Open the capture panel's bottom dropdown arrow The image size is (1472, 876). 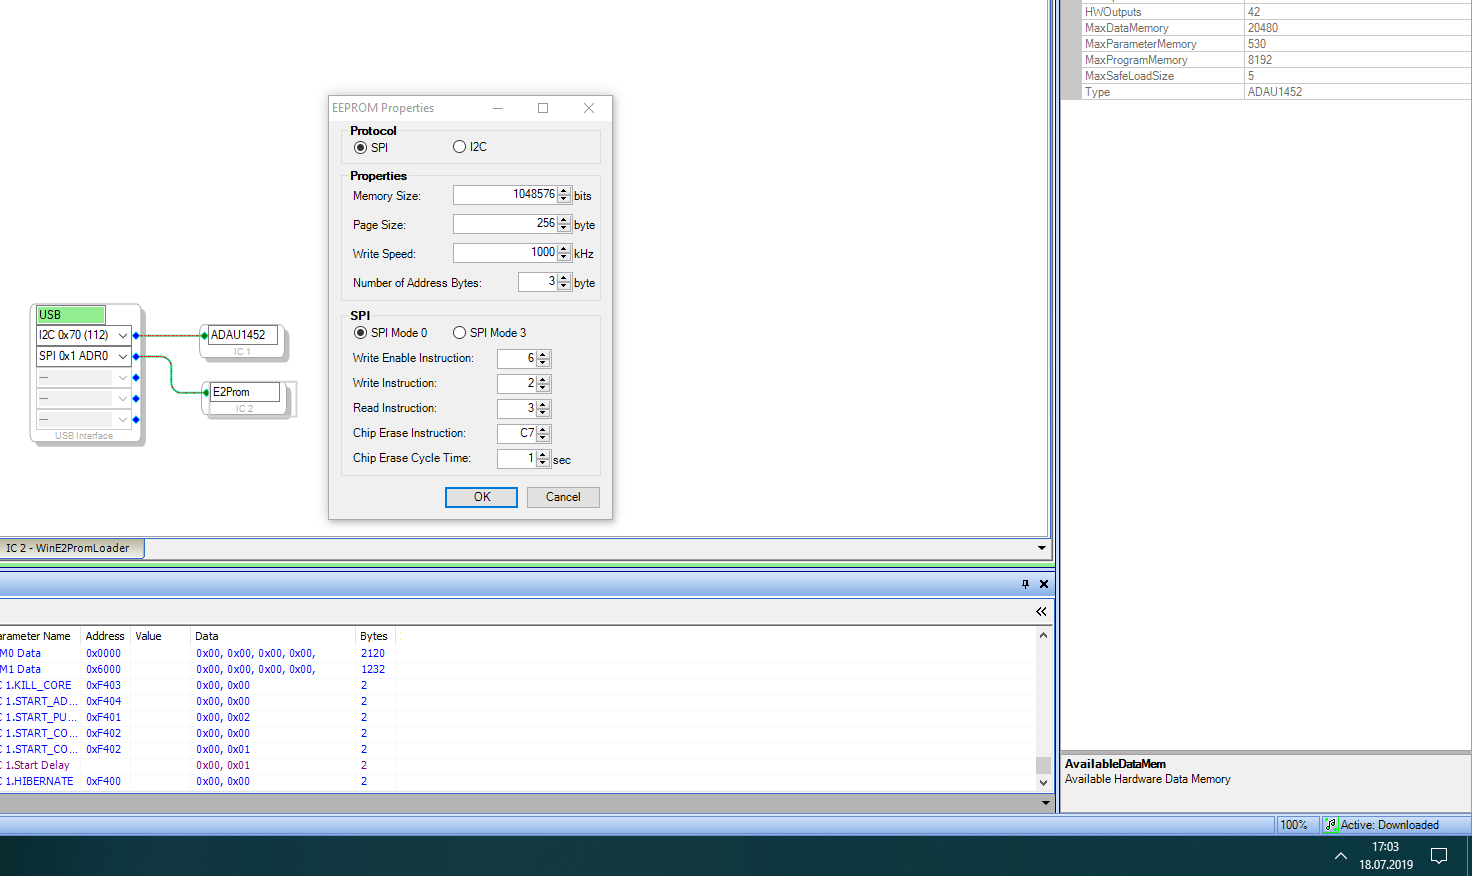coord(1045,802)
